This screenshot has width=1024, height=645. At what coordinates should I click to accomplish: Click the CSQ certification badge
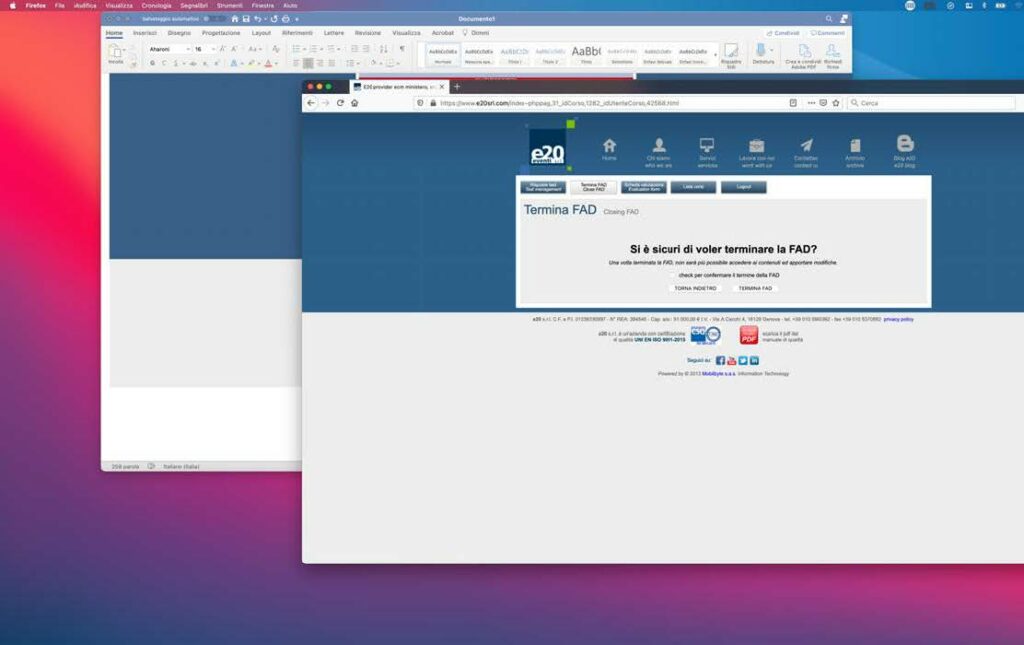pos(705,336)
